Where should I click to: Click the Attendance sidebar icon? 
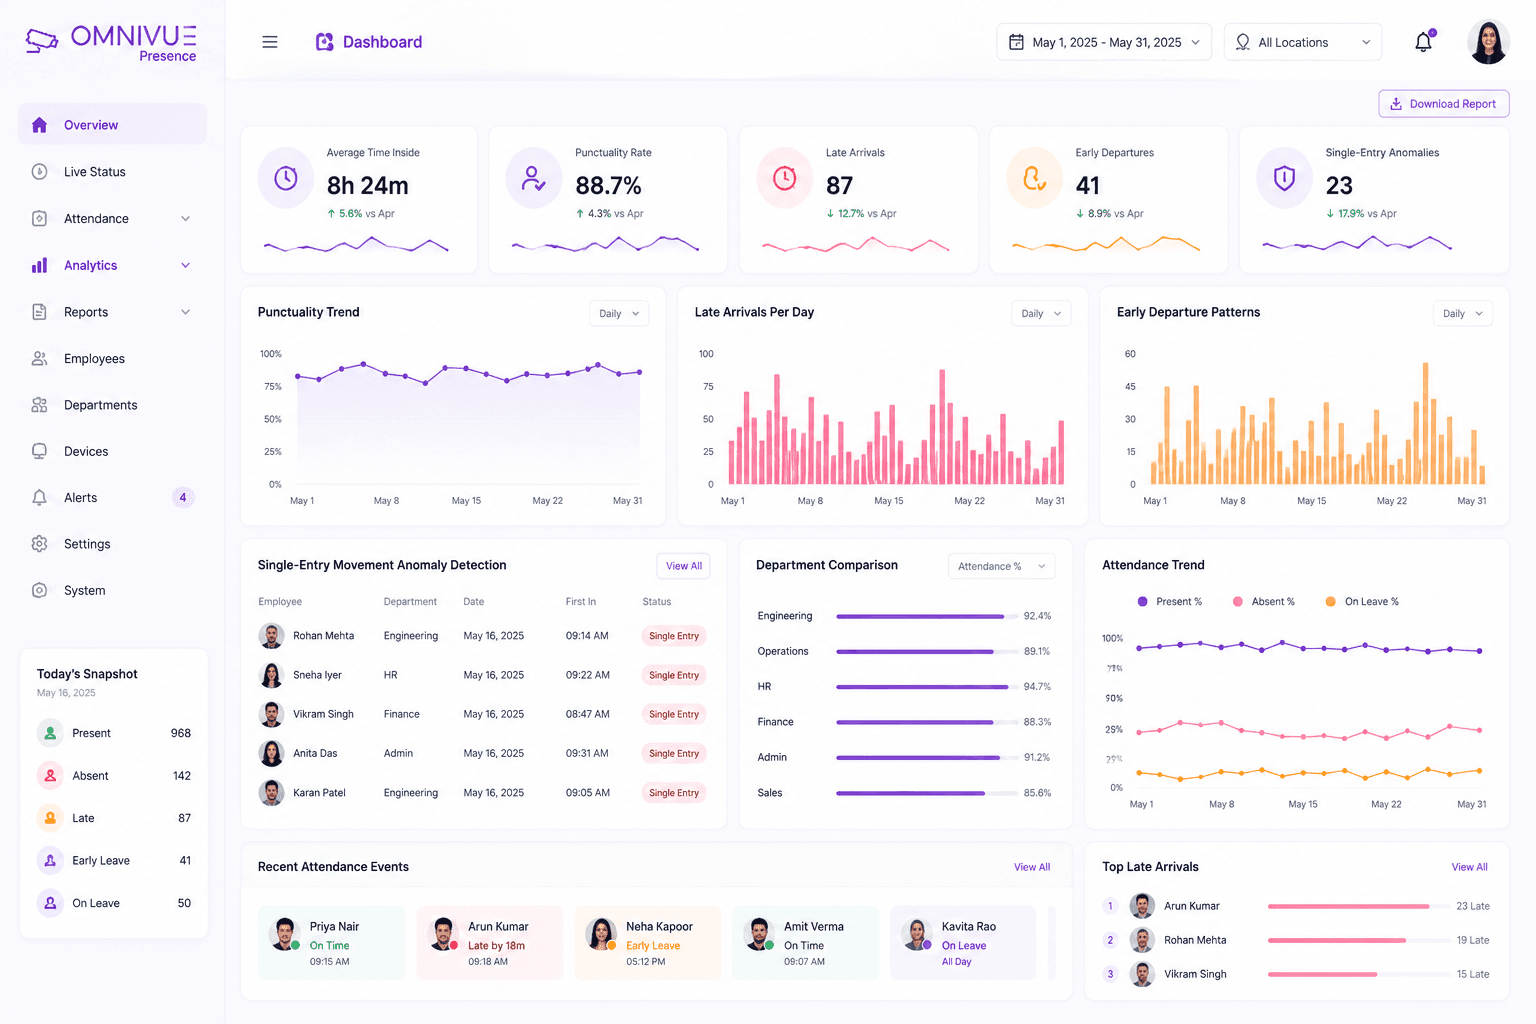pyautogui.click(x=39, y=218)
